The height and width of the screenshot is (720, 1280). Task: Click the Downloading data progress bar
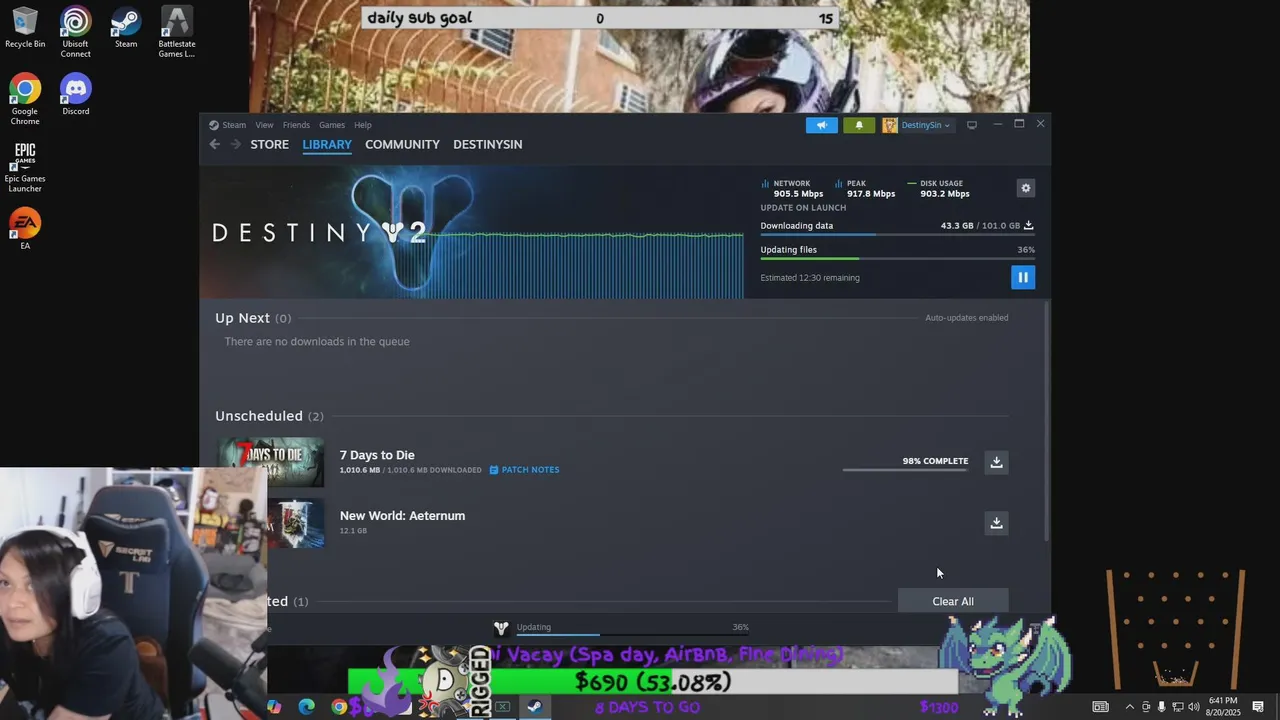coord(897,235)
